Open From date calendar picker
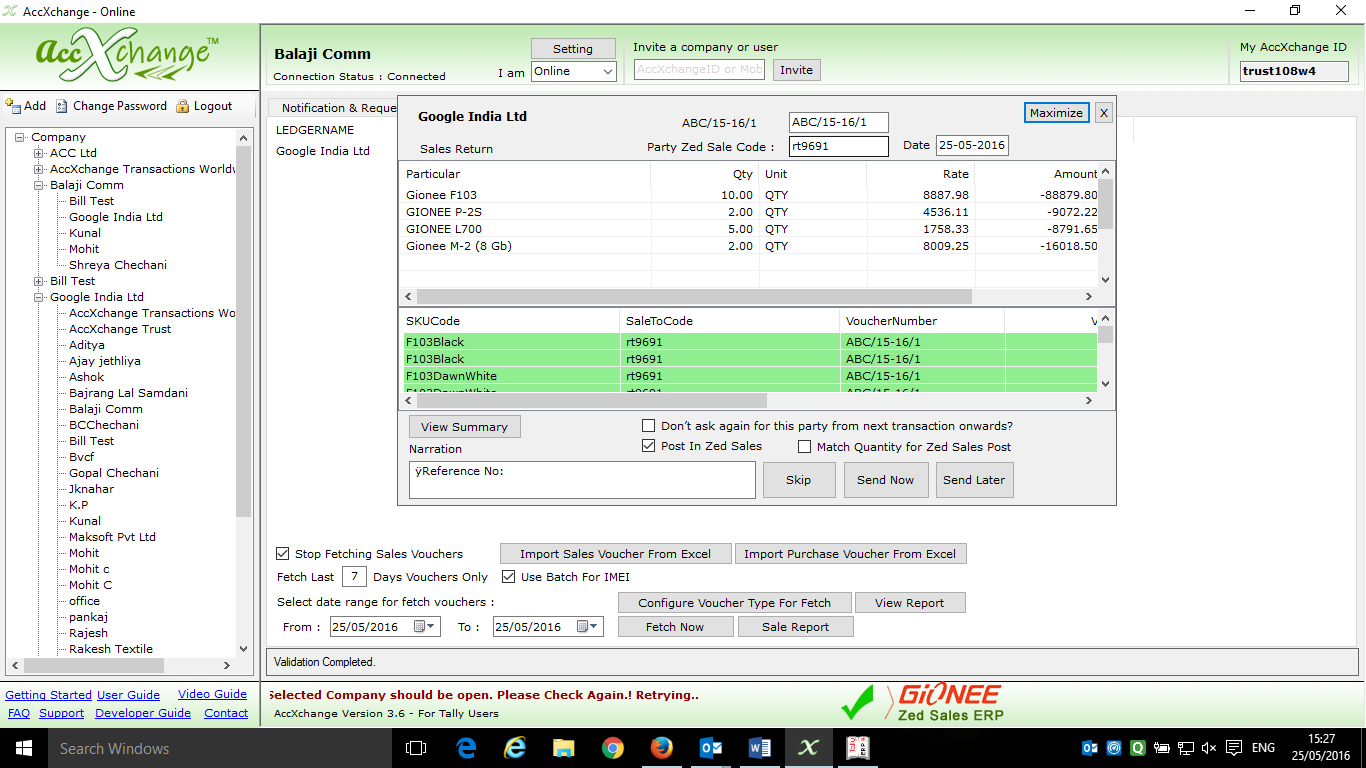 [x=420, y=627]
